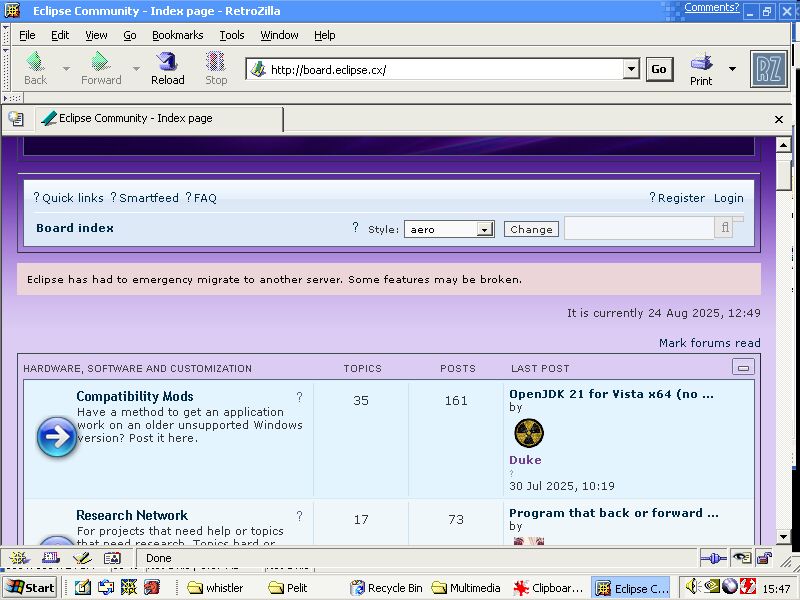Open the Research Network forum link
This screenshot has height=600, width=800.
132,515
